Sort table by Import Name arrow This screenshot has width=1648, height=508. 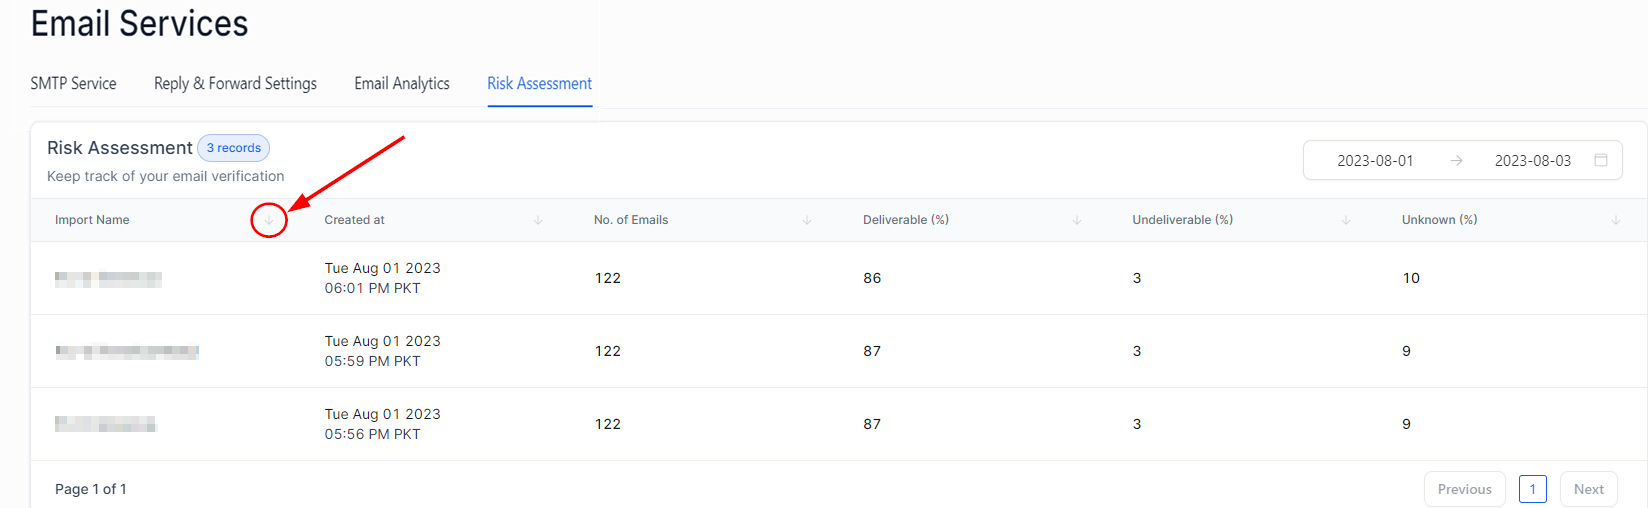(x=269, y=220)
